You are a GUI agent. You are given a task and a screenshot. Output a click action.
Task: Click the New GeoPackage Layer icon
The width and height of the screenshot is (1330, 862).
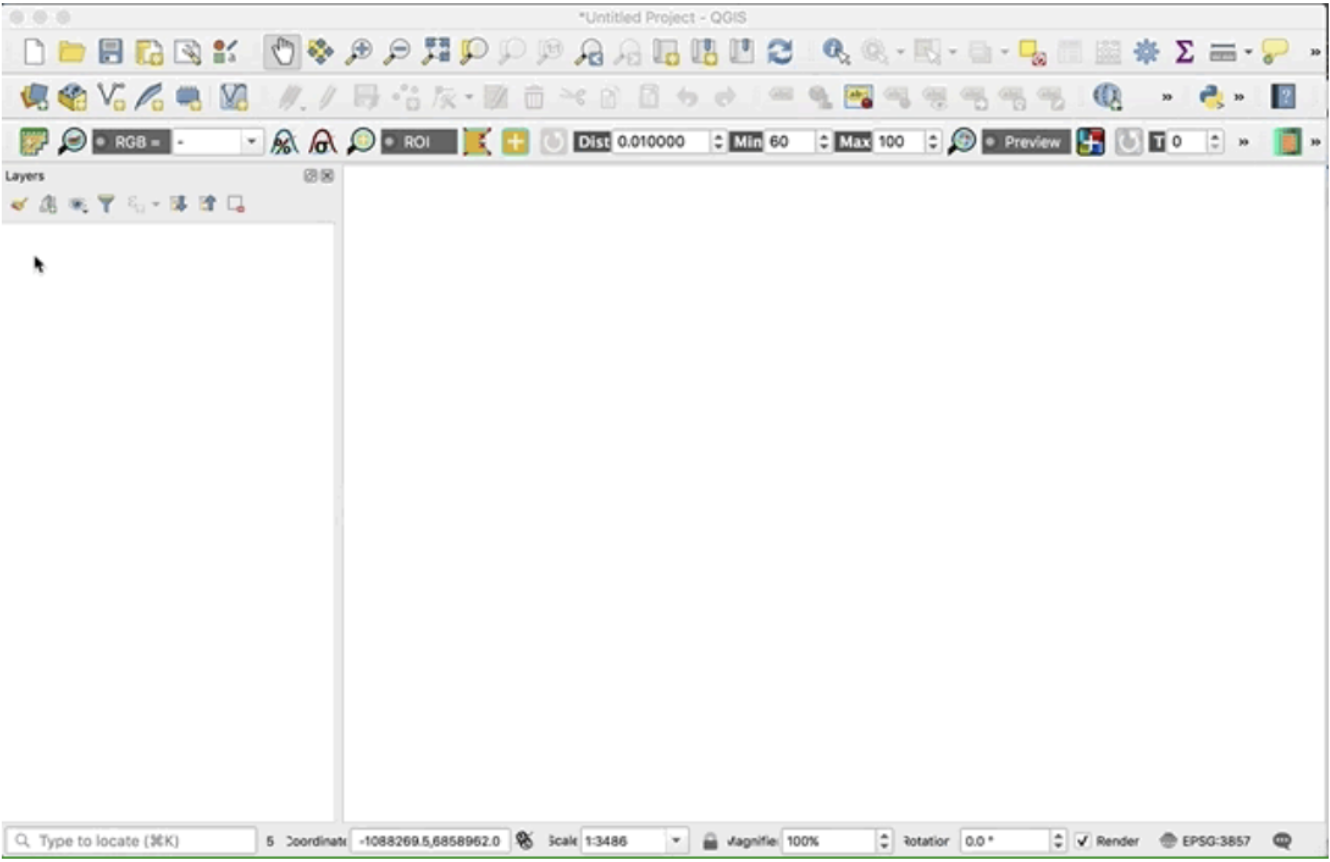(x=72, y=97)
